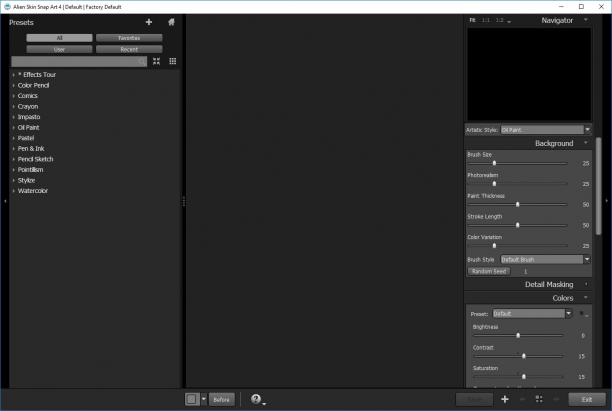Select Pointillism in preset list
Image resolution: width=612 pixels, height=411 pixels.
click(30, 170)
